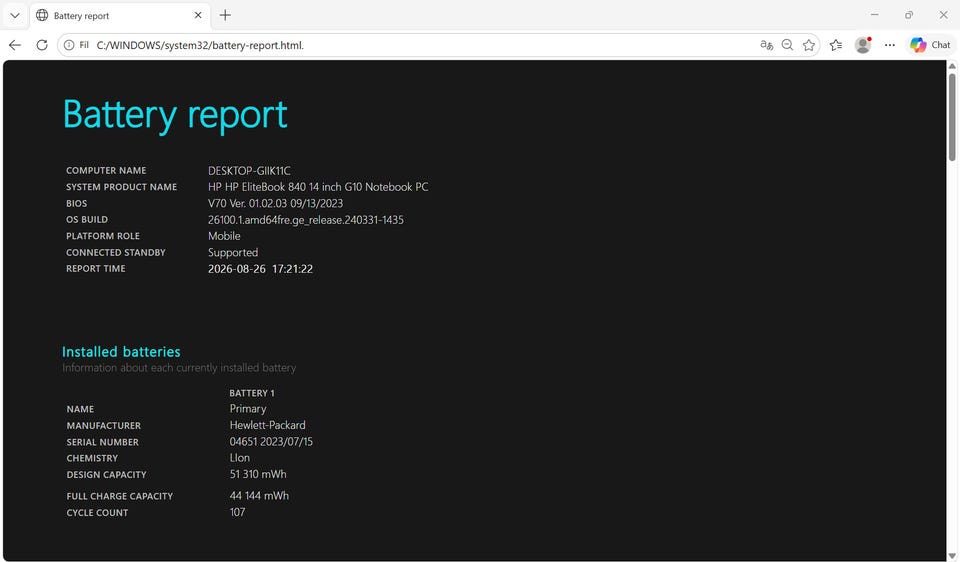Click report time 2026-08-26 17:21:22
This screenshot has width=960, height=562.
pos(260,269)
